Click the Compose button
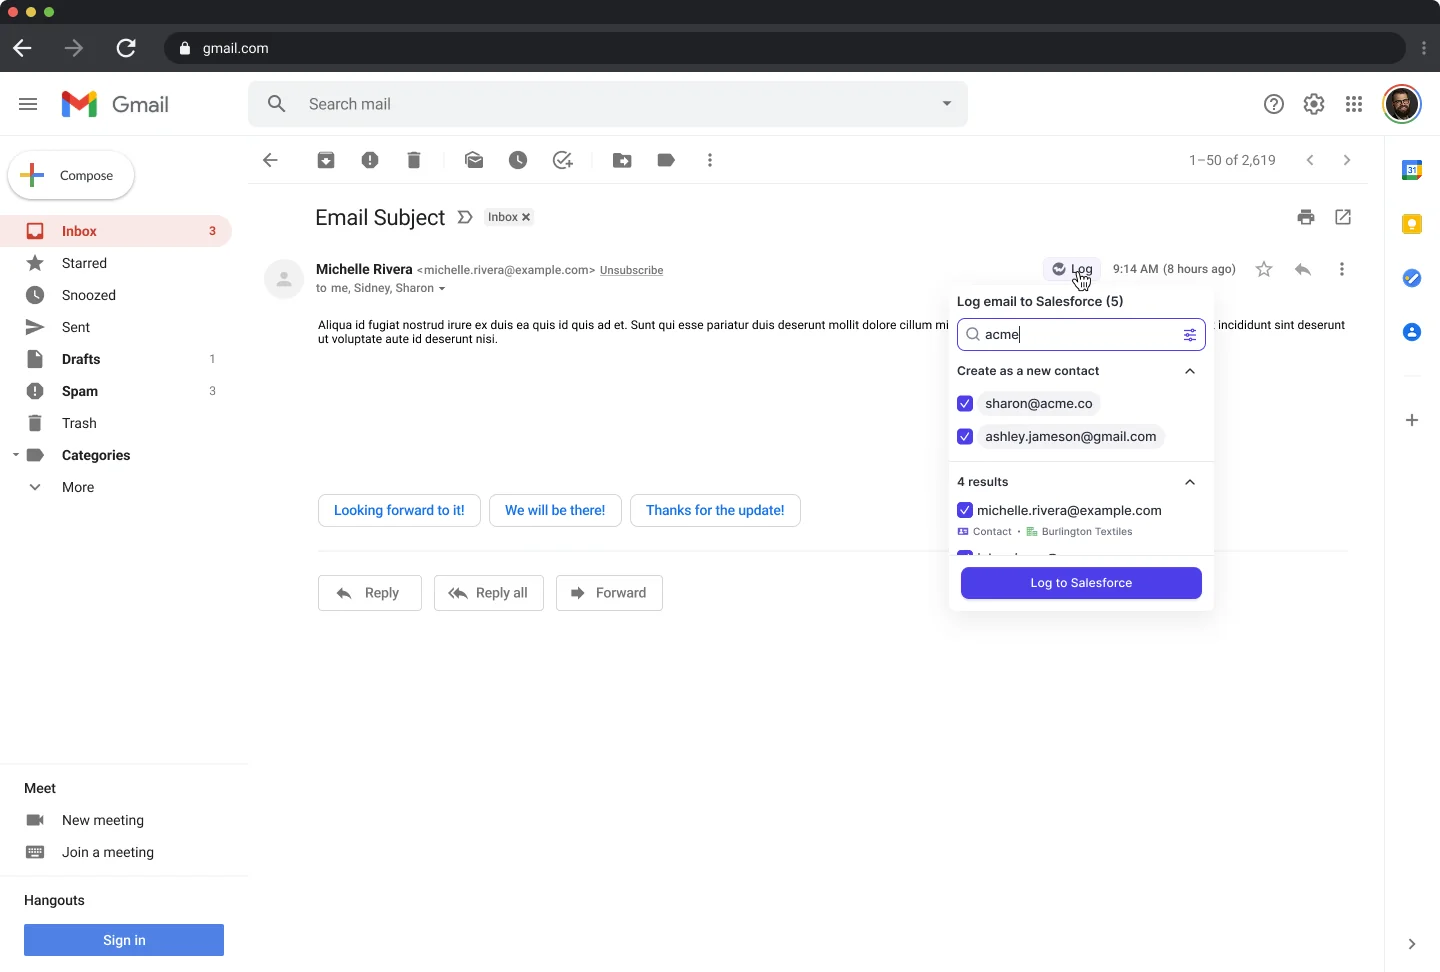 point(71,175)
